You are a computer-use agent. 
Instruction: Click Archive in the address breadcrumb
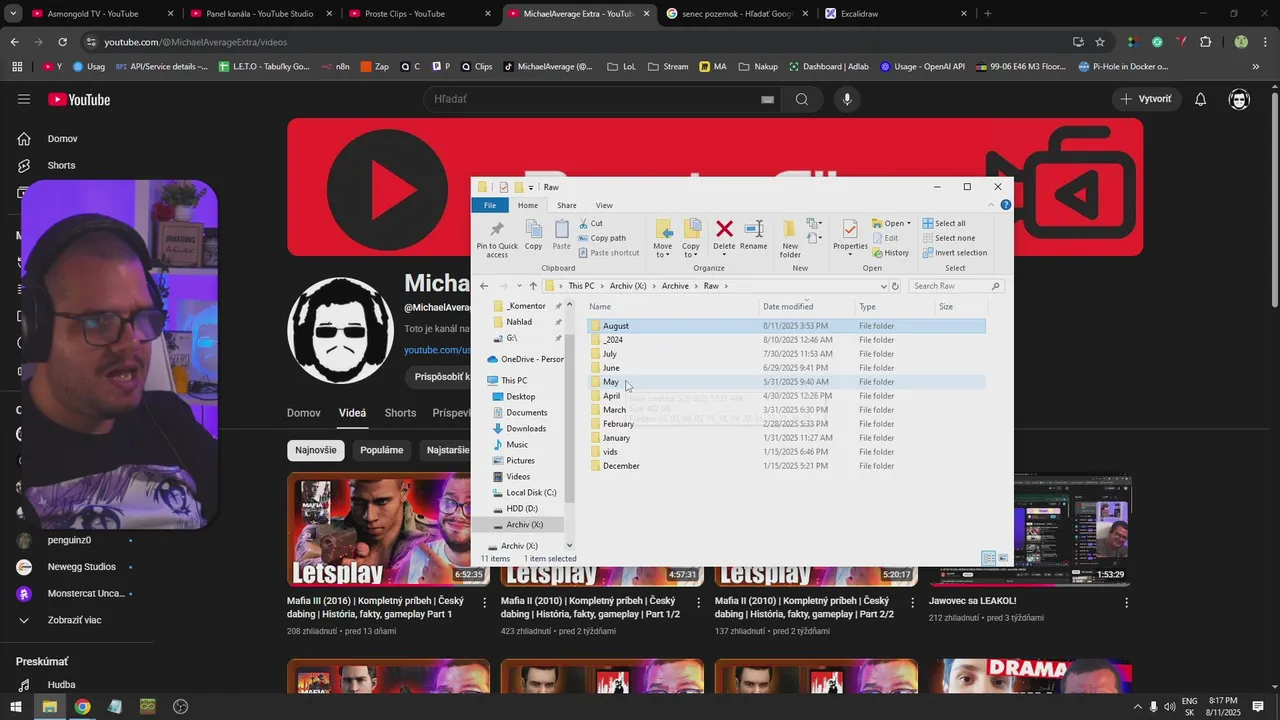click(x=675, y=286)
